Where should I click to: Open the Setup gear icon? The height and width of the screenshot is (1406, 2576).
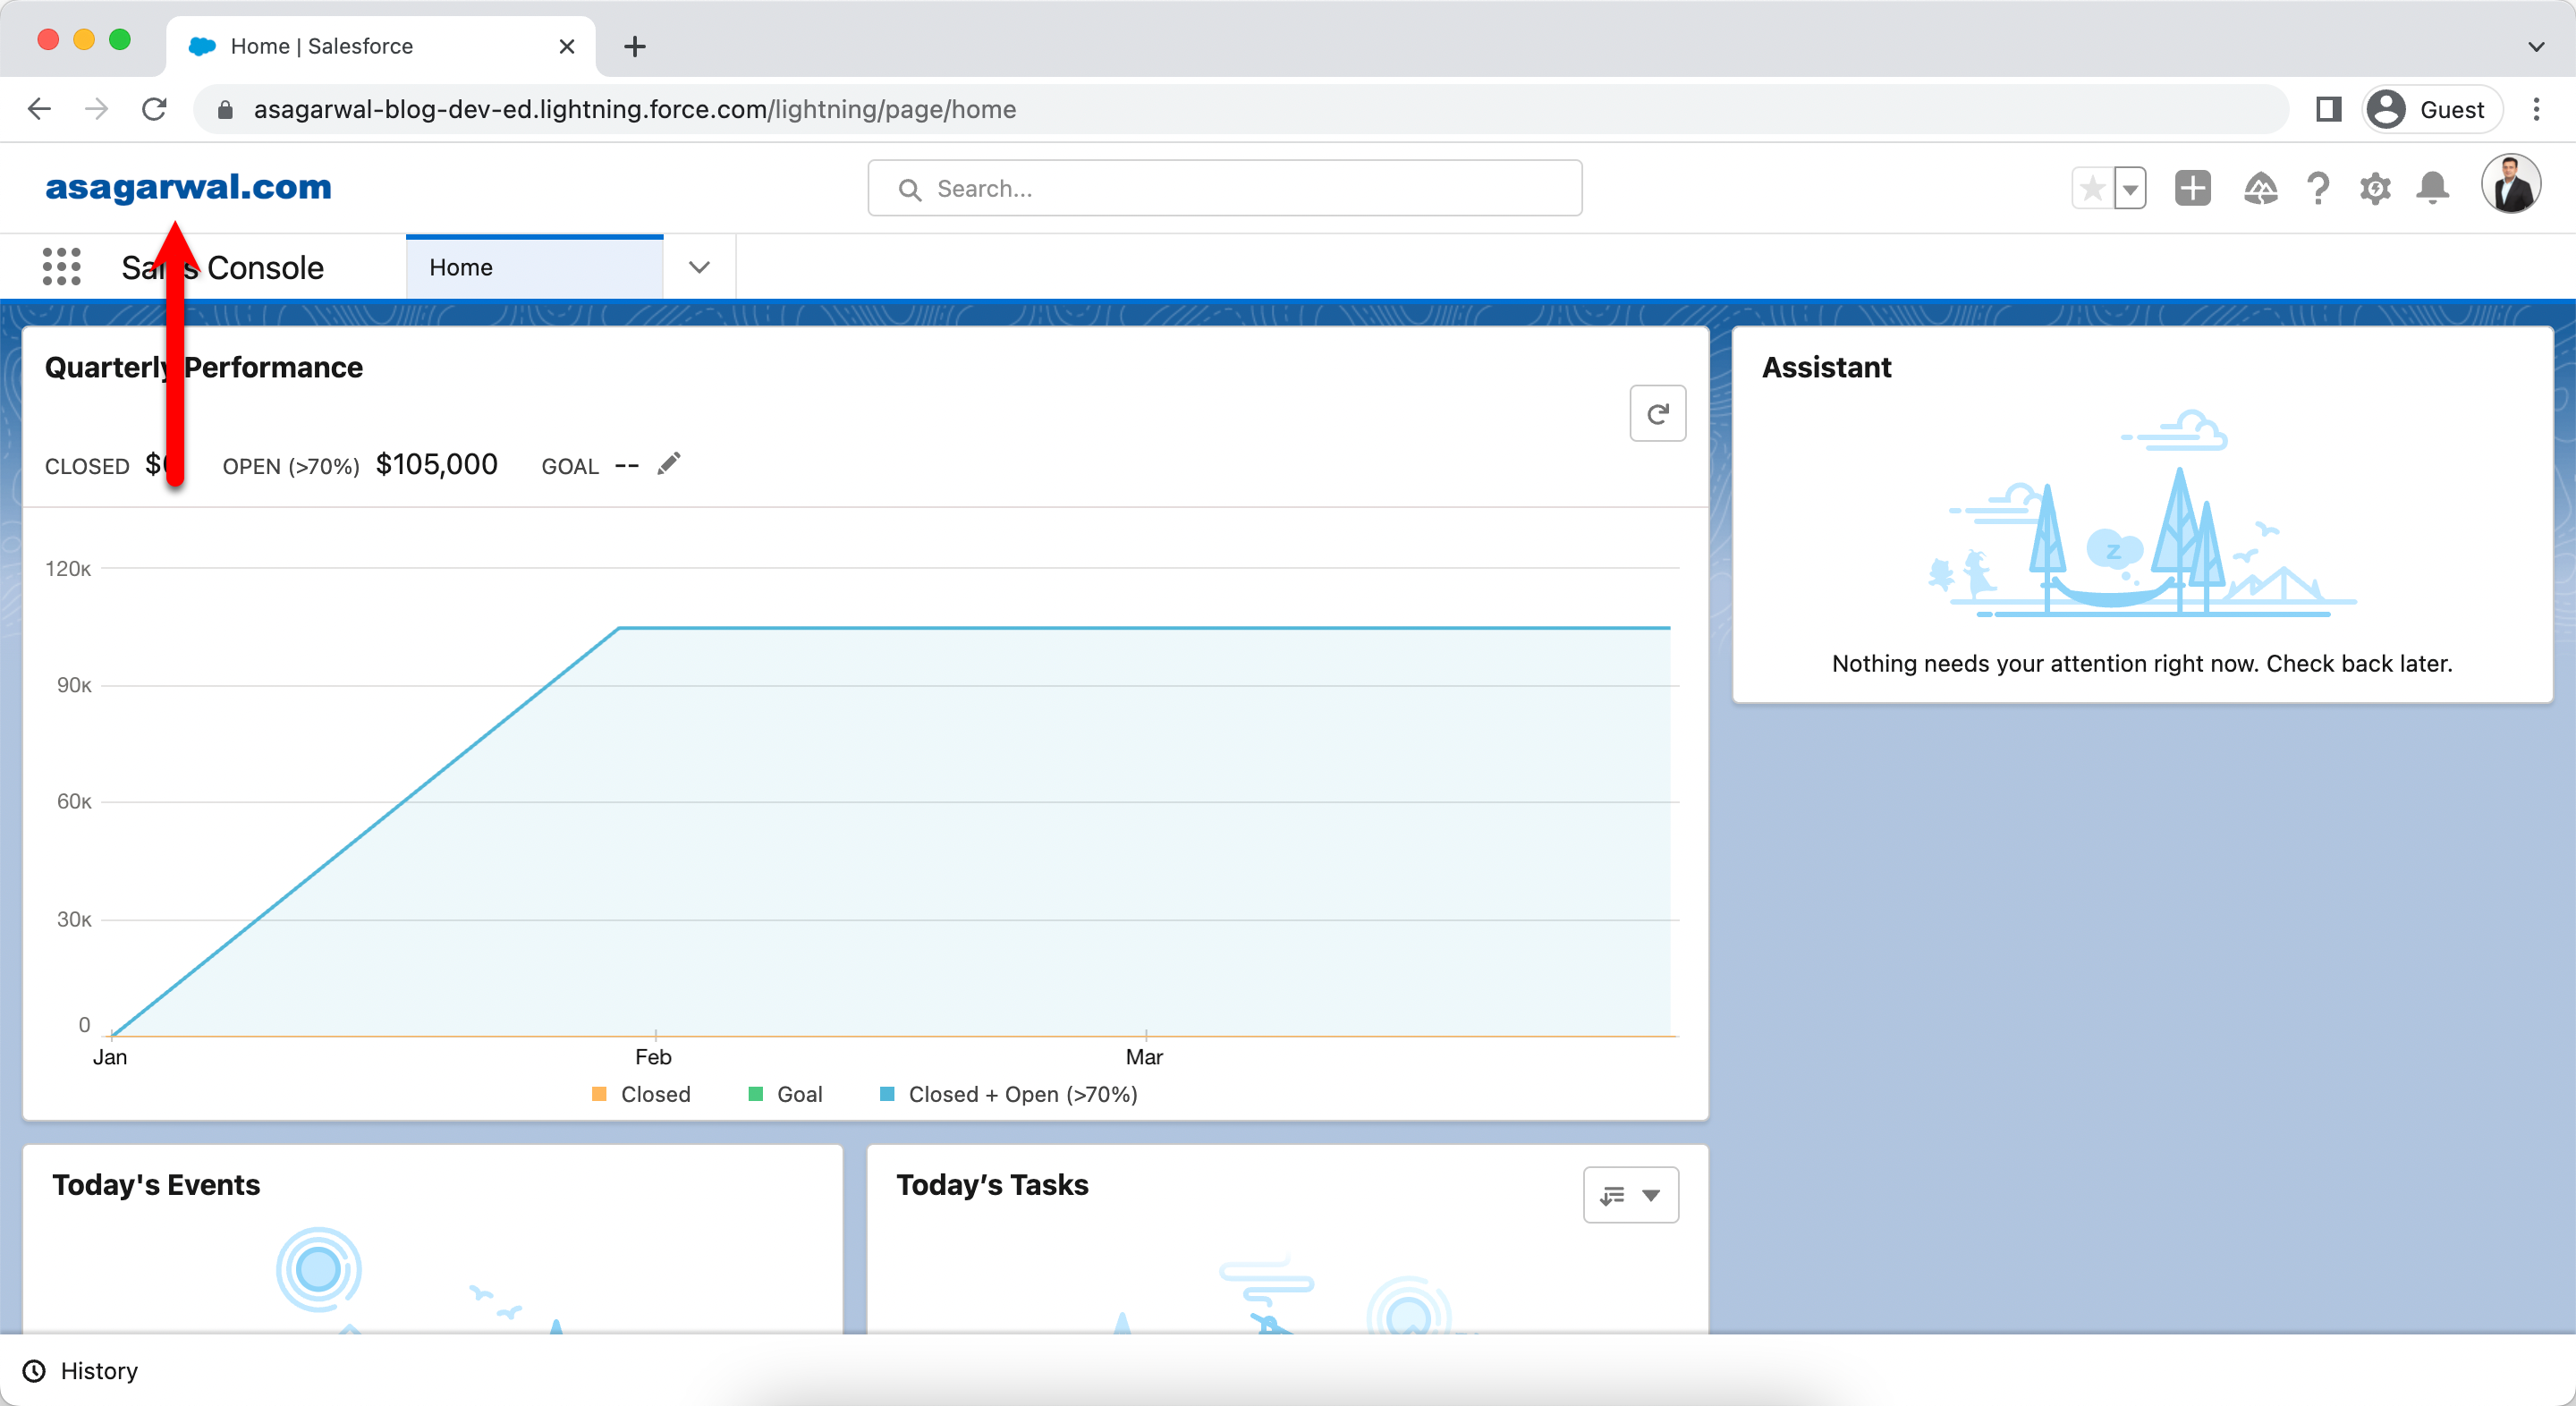coord(2376,188)
